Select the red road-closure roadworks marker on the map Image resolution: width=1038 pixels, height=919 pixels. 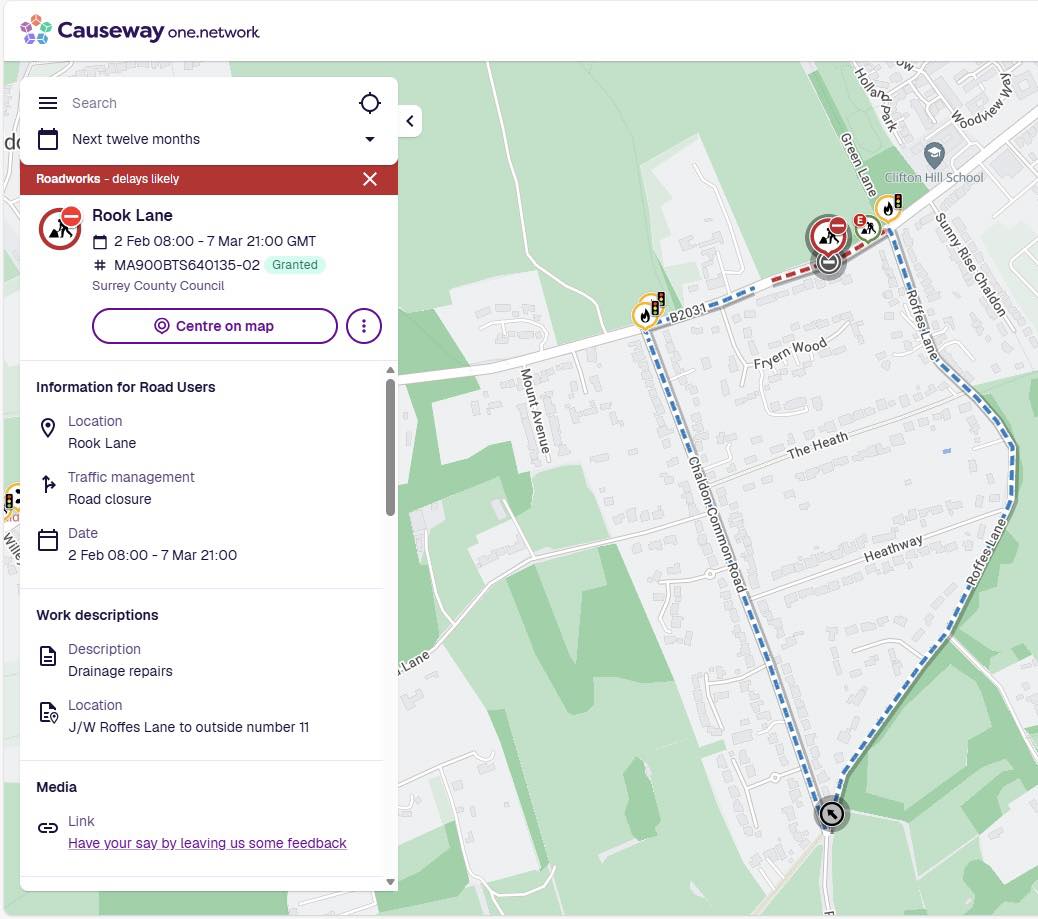point(826,234)
